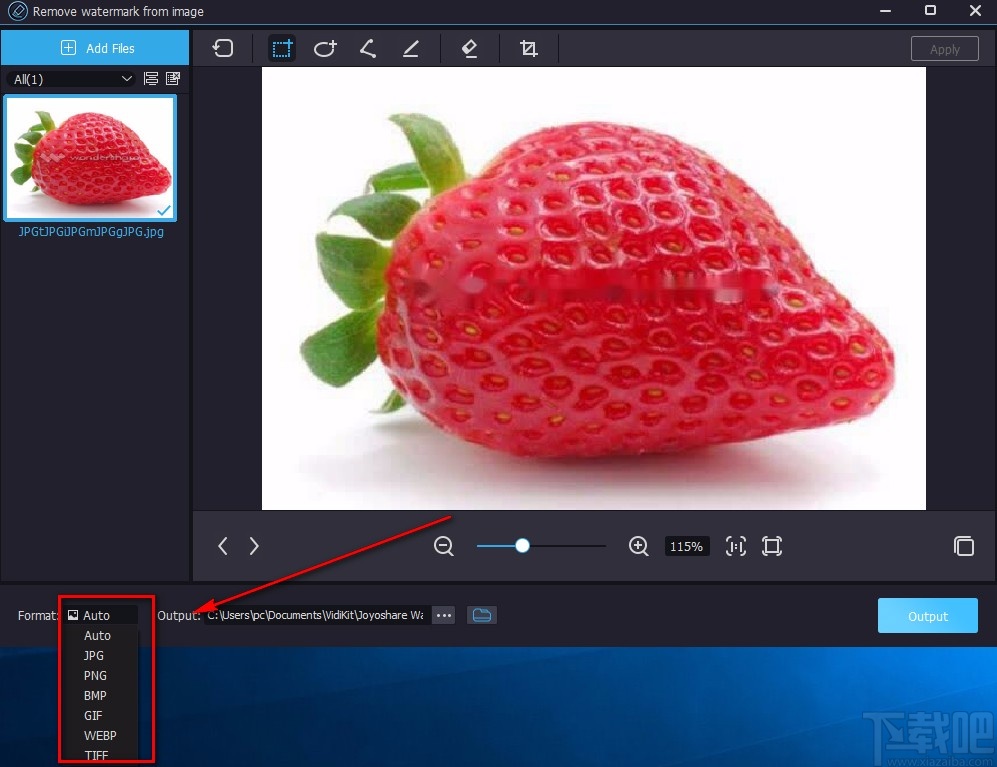Screen dimensions: 997x767
Task: Click the zoom out magnifier icon
Action: (x=444, y=546)
